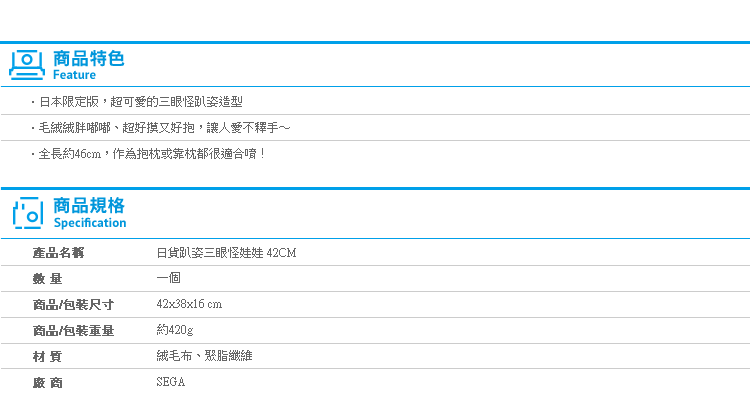Image resolution: width=750 pixels, height=397 pixels.
Task: Select the 商品/包裝尺寸 row label
Action: point(73,305)
